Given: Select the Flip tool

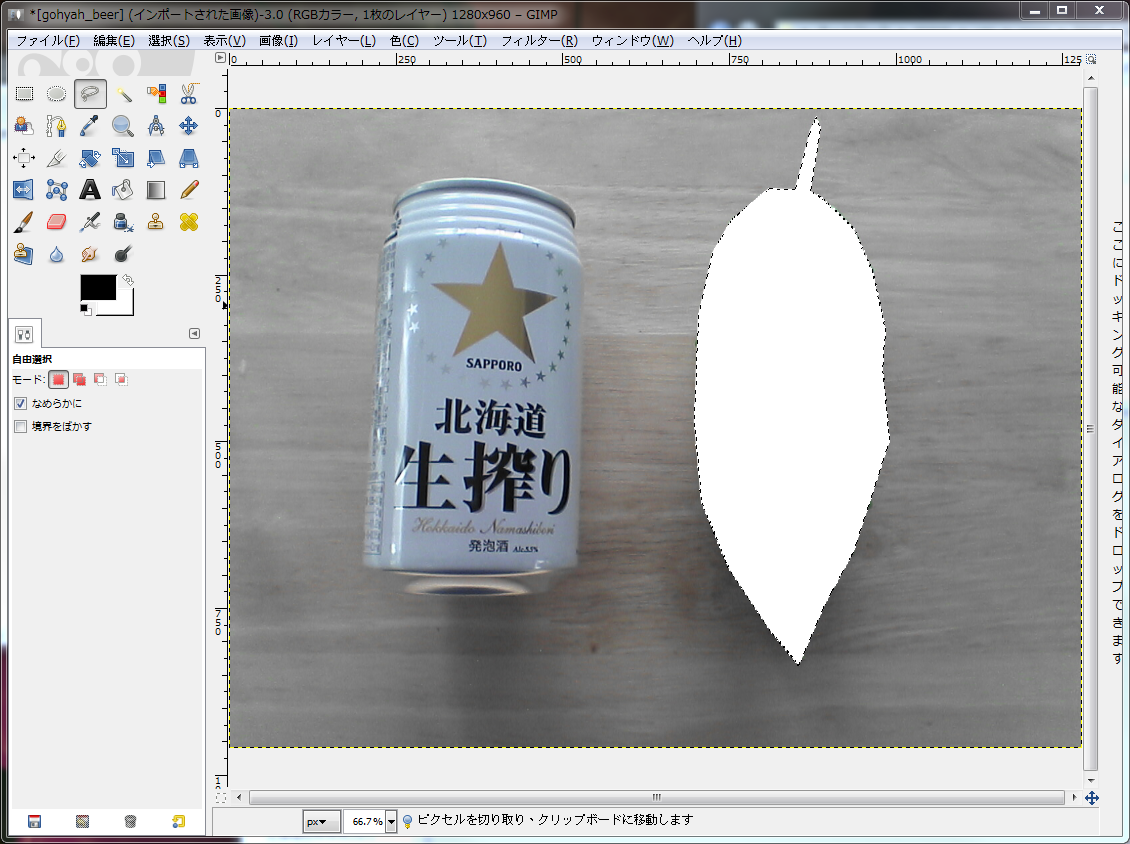Looking at the screenshot, I should coord(24,190).
